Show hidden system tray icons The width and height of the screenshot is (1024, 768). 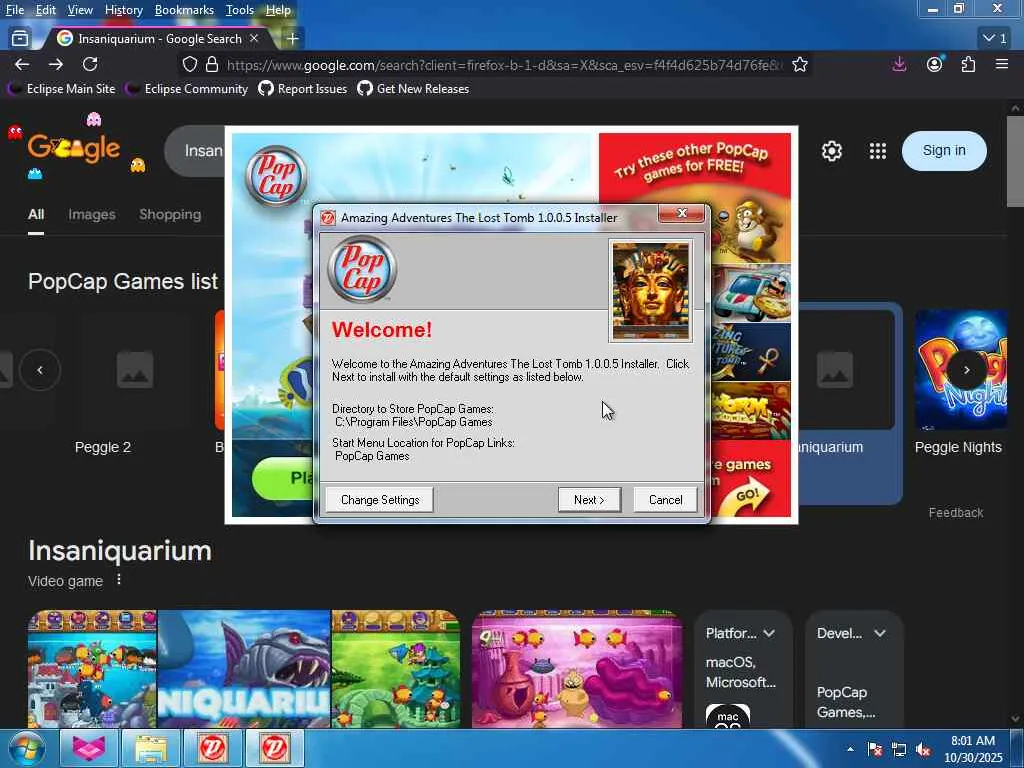tap(850, 749)
